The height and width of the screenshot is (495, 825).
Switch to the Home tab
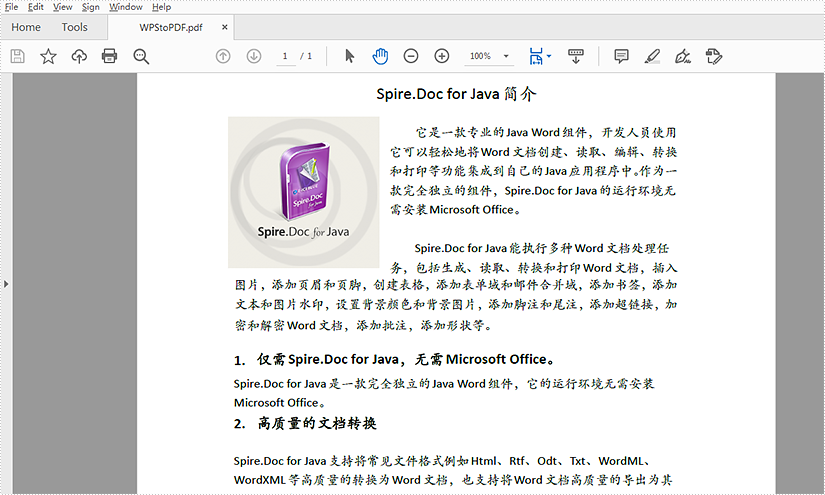tap(26, 27)
